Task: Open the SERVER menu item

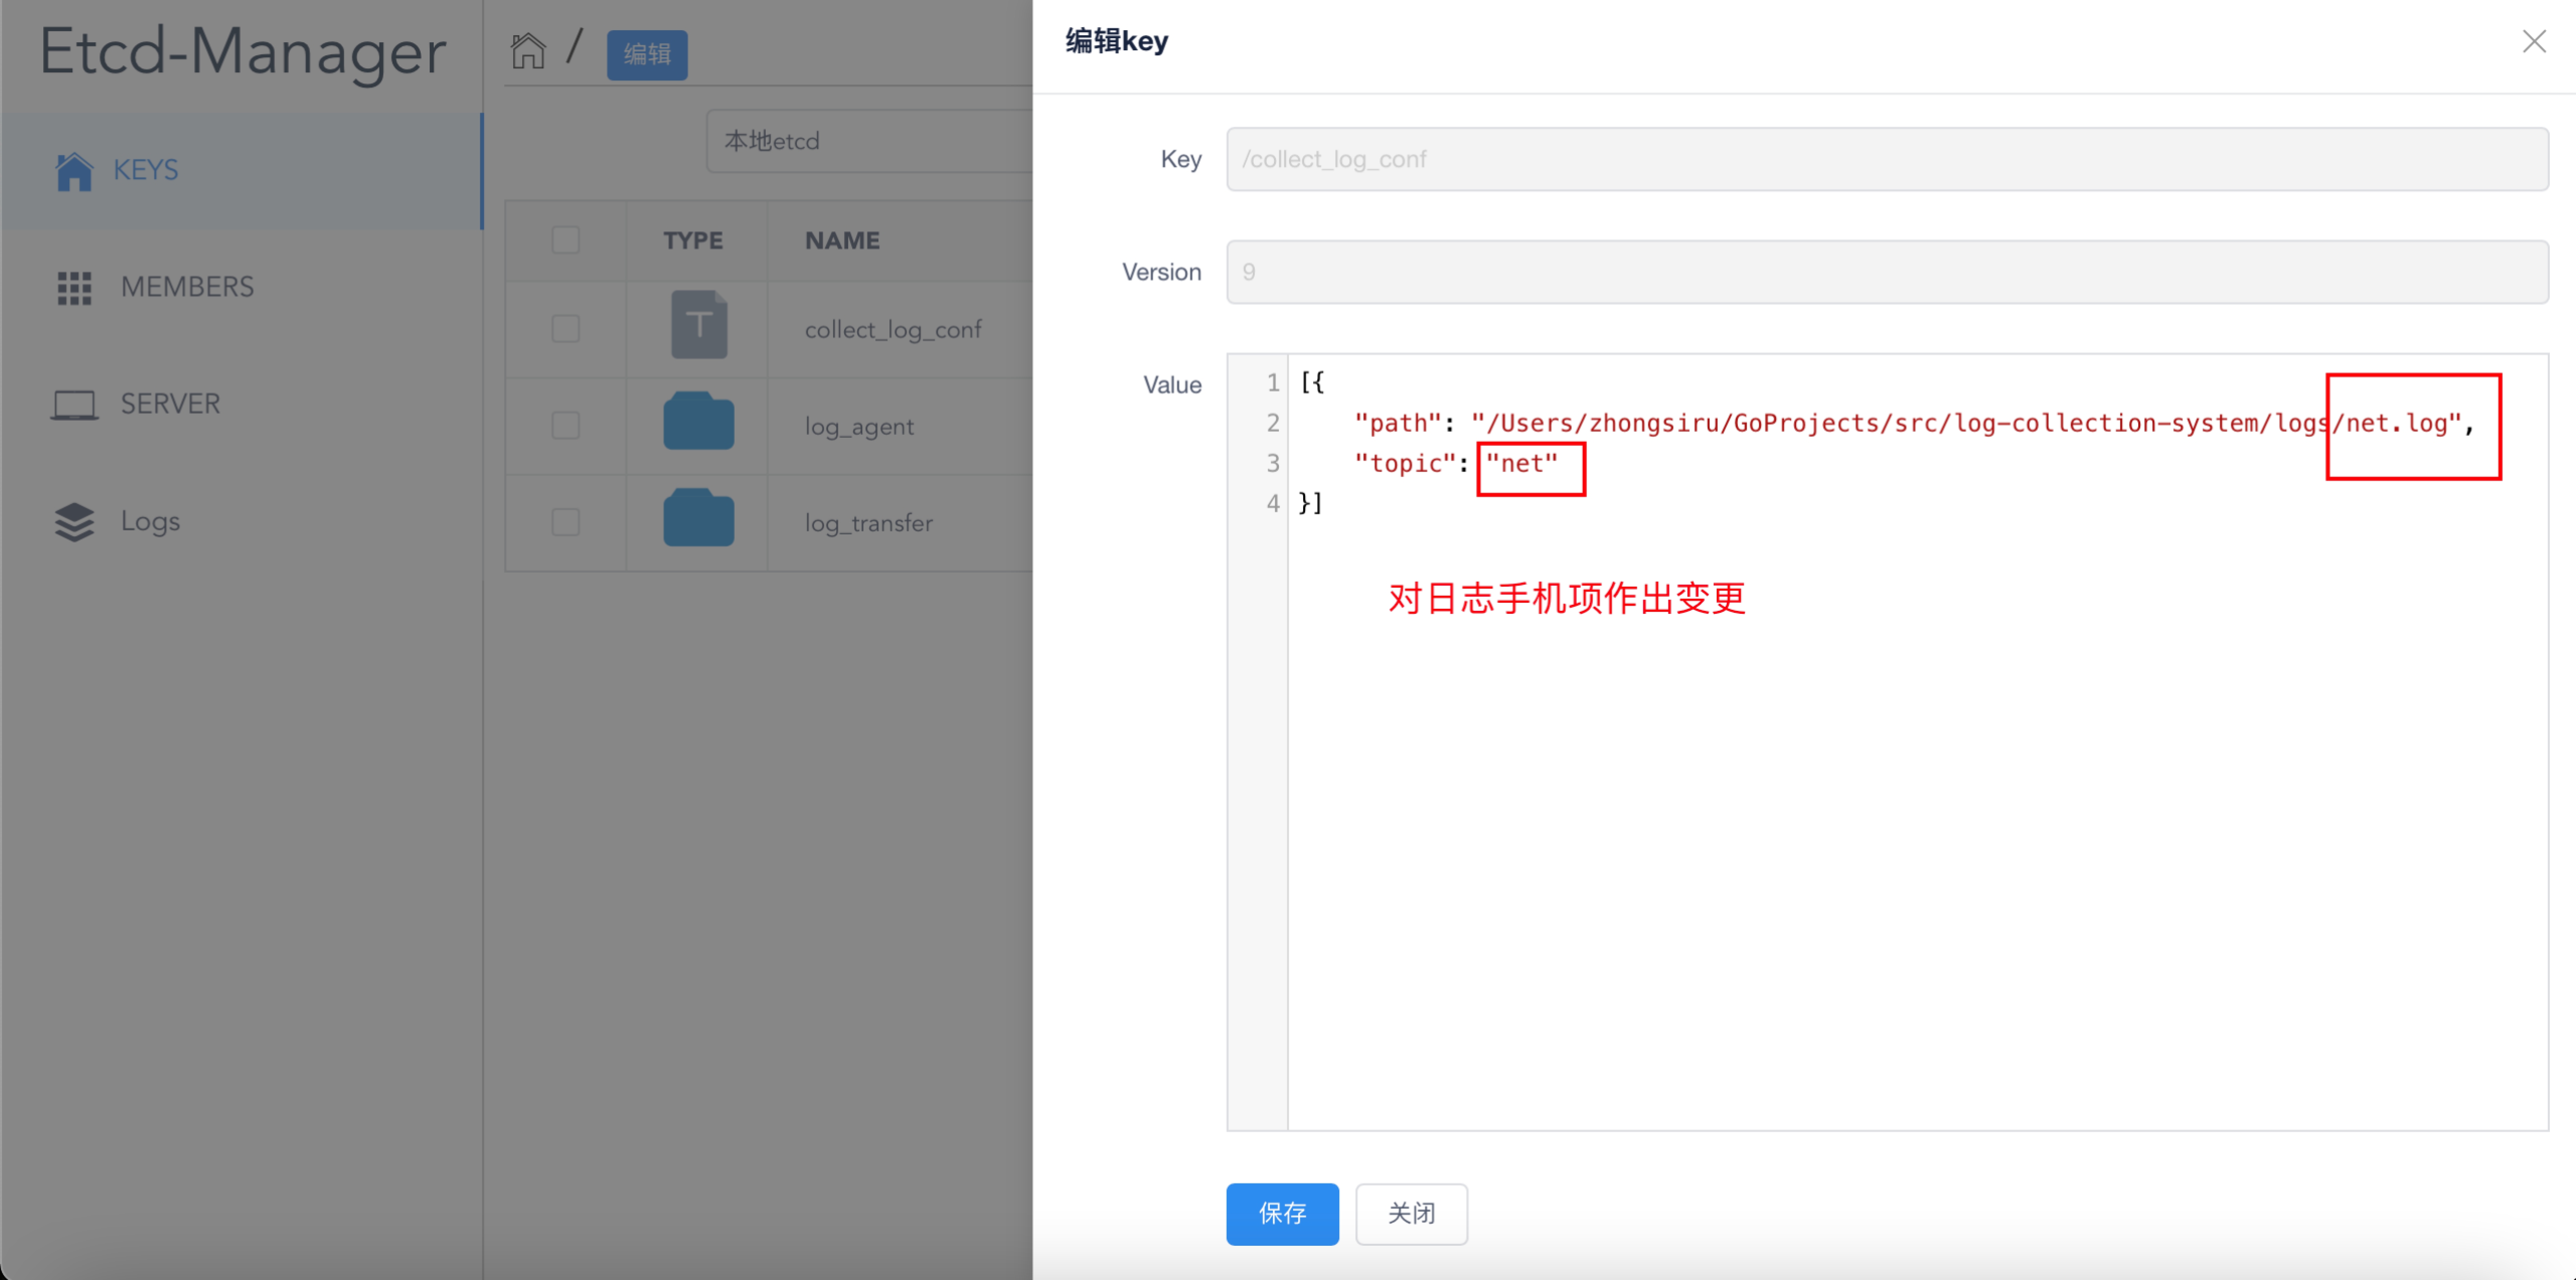Action: point(241,405)
